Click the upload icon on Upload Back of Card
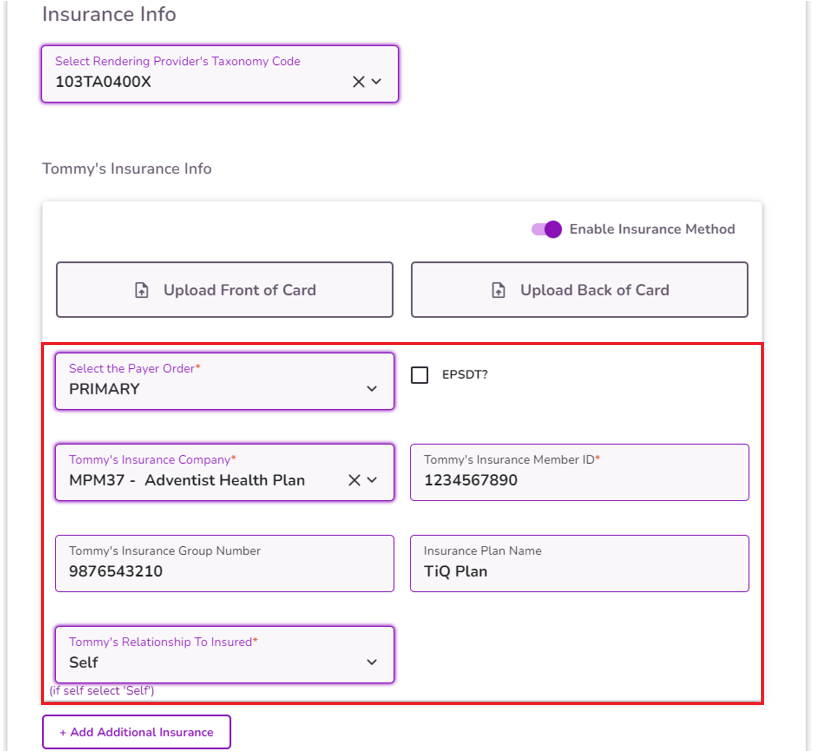Screen dimensions: 816x756 tap(497, 289)
